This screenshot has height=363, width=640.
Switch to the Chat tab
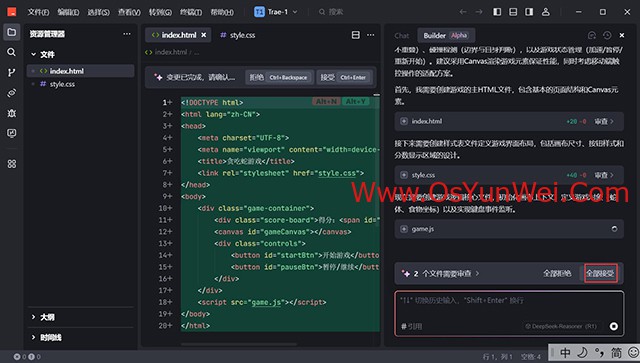click(402, 36)
